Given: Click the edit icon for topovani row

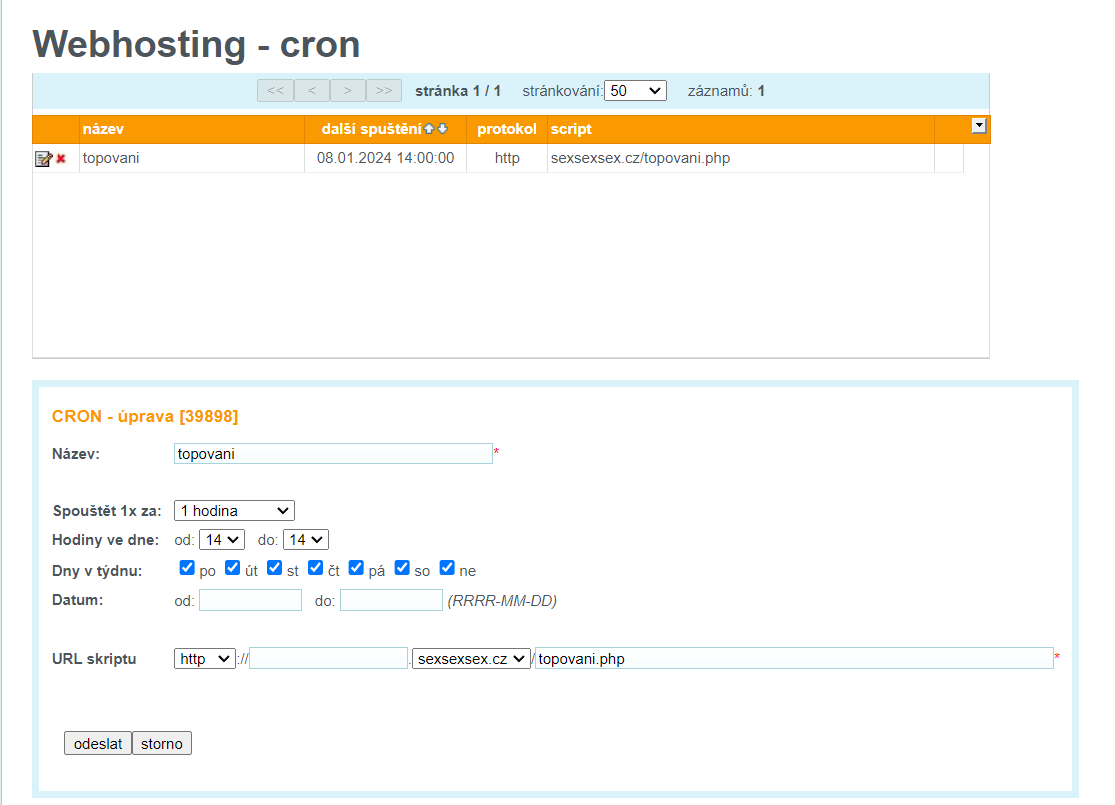Looking at the screenshot, I should (x=43, y=159).
